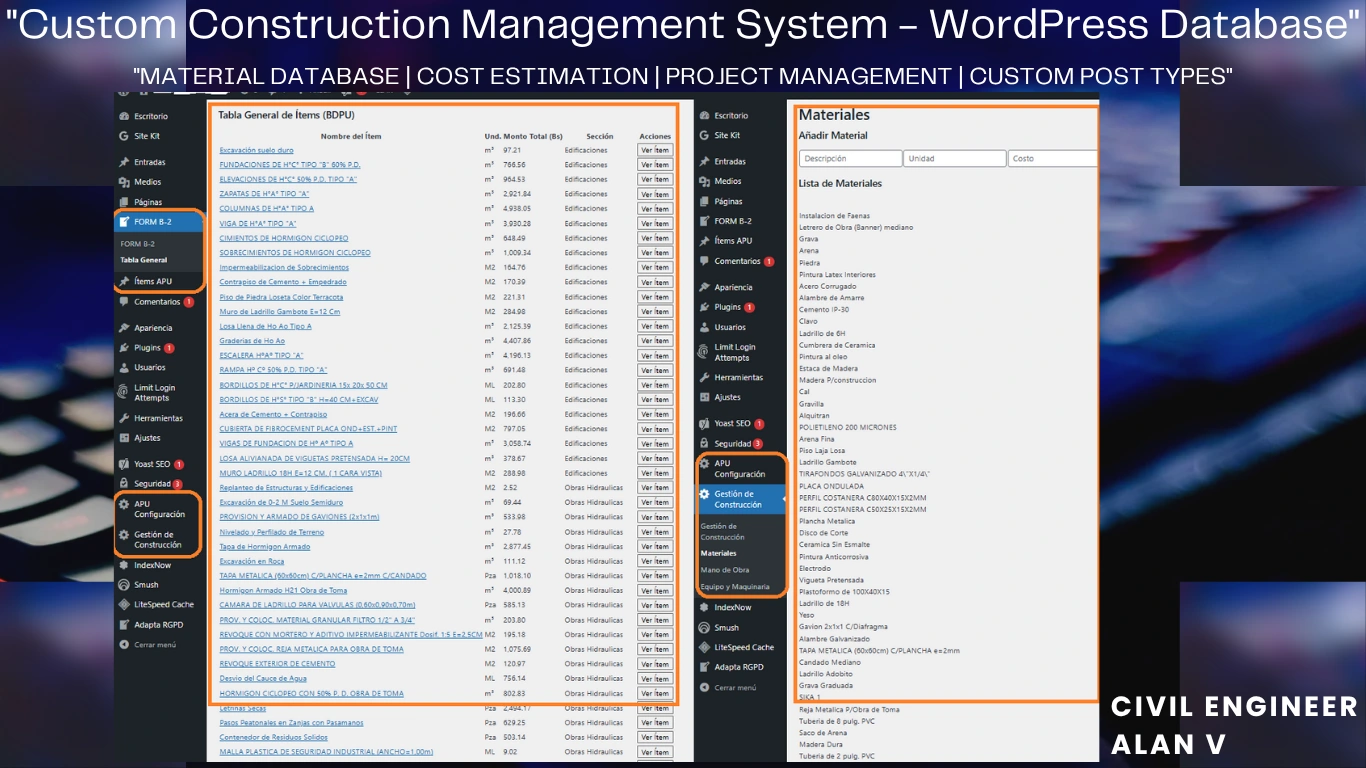The height and width of the screenshot is (768, 1366).
Task: Select "Cemento IP-30" in the materials list
Action: [824, 310]
